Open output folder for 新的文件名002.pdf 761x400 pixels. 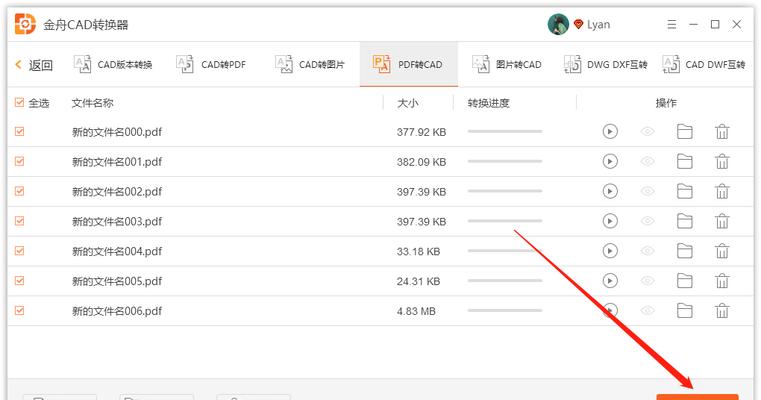(684, 191)
